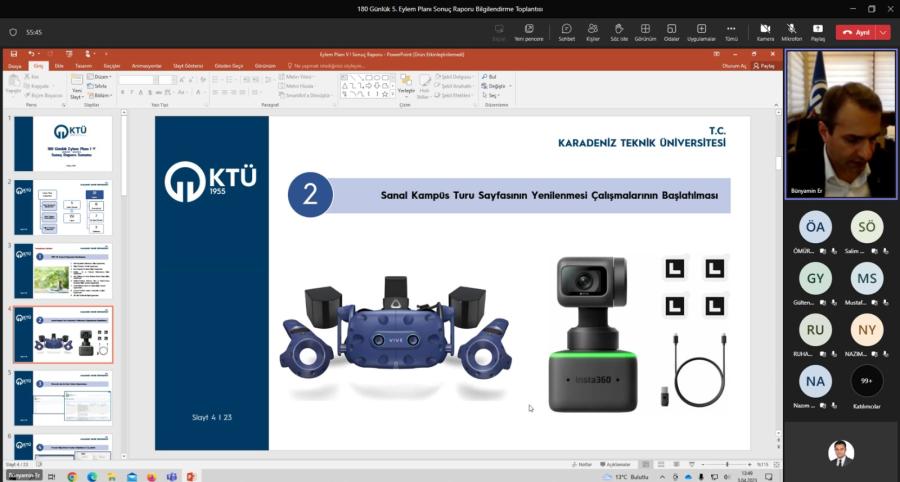900x482 pixels.
Task: Unmute the Mikrofon
Action: tap(792, 32)
